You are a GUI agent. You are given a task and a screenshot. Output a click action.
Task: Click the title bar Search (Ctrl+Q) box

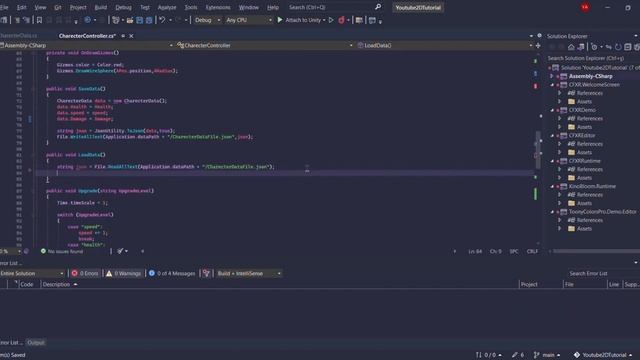[x=335, y=7]
